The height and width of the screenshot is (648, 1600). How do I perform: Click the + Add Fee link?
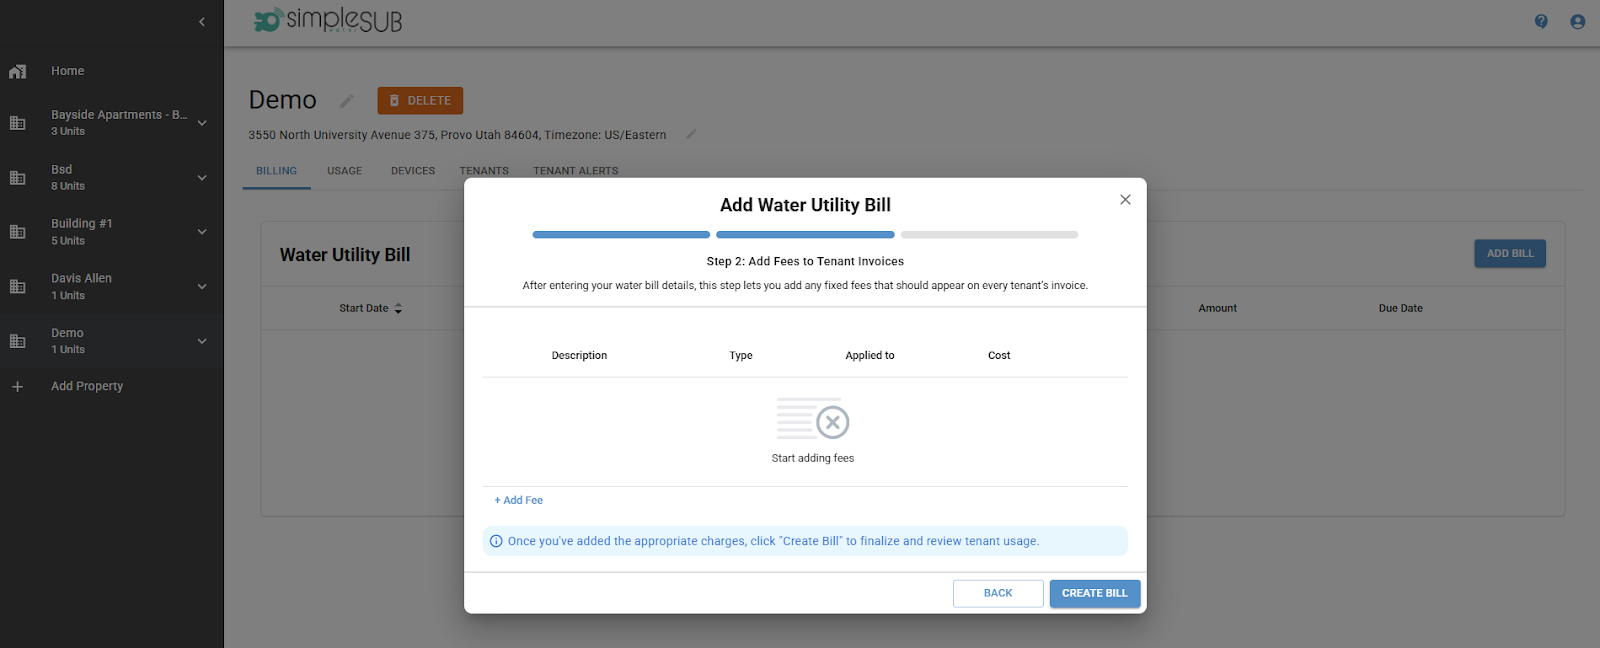point(519,501)
